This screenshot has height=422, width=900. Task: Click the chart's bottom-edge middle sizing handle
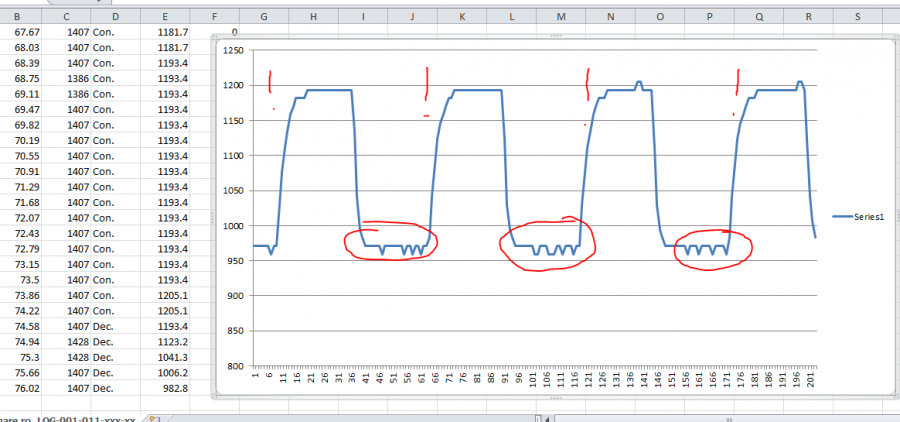point(553,397)
